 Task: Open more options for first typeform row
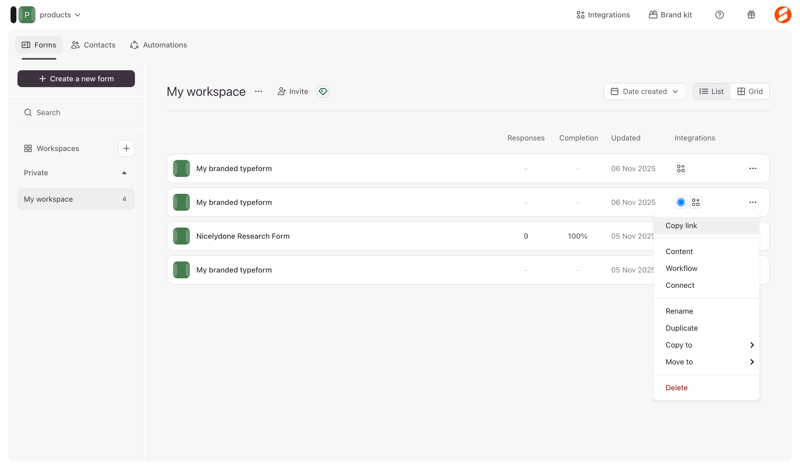753,168
